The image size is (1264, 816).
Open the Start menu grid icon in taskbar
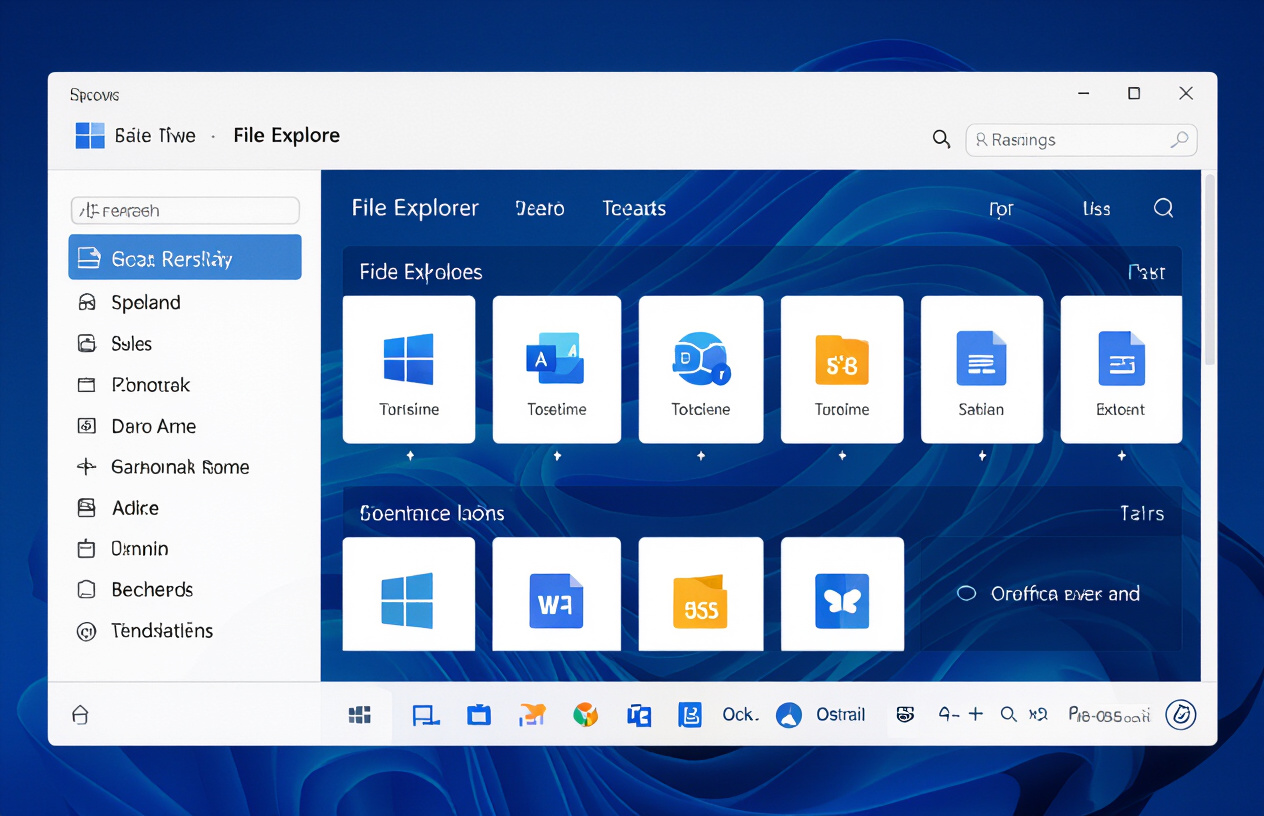click(x=360, y=714)
